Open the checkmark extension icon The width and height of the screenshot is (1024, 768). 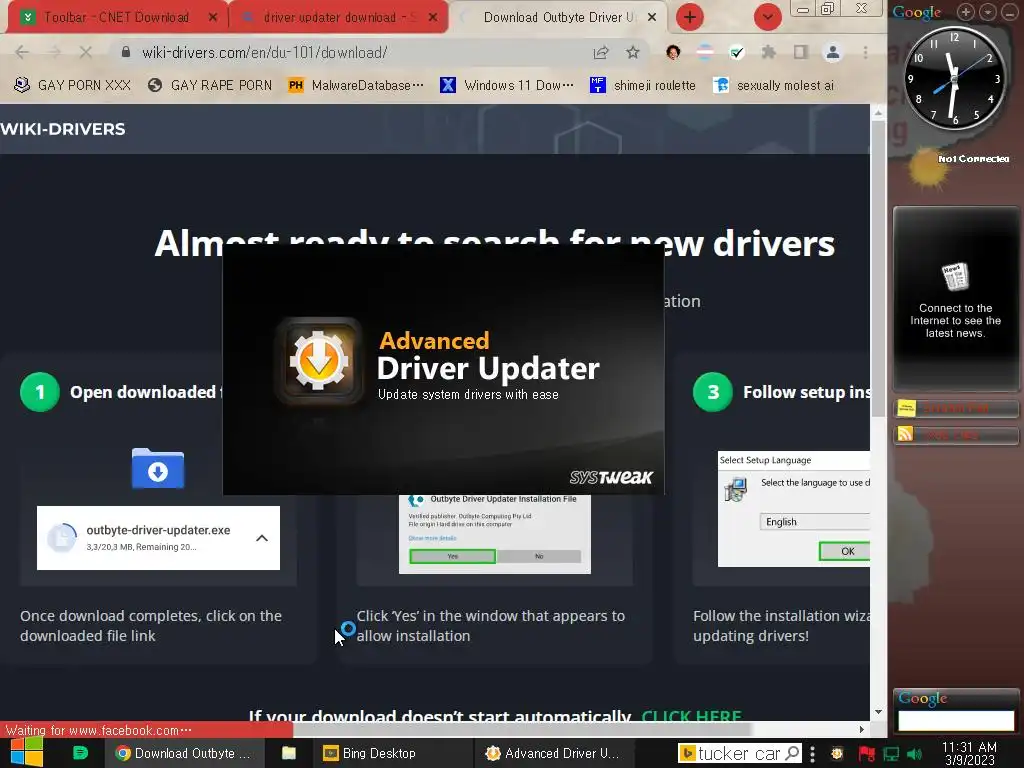coord(737,52)
